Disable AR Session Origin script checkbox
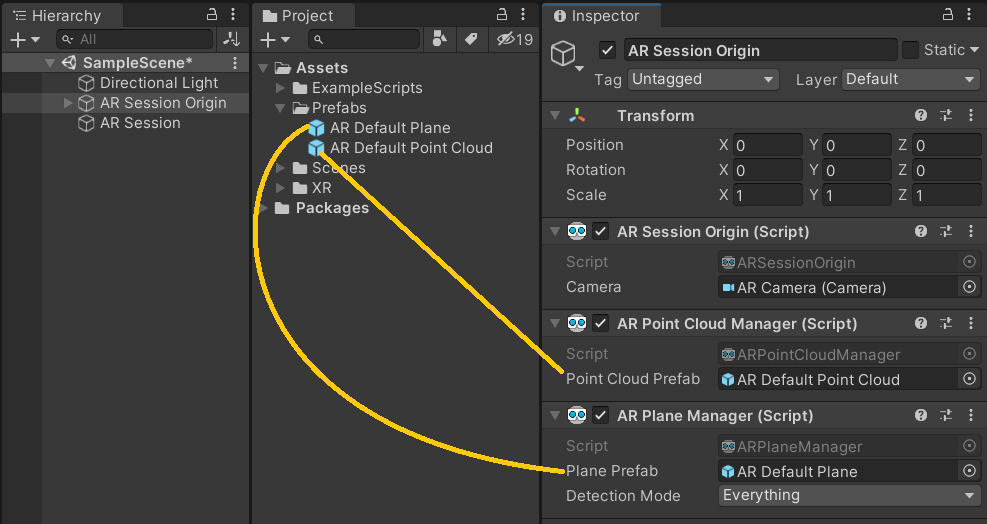Viewport: 987px width, 524px height. click(x=601, y=231)
